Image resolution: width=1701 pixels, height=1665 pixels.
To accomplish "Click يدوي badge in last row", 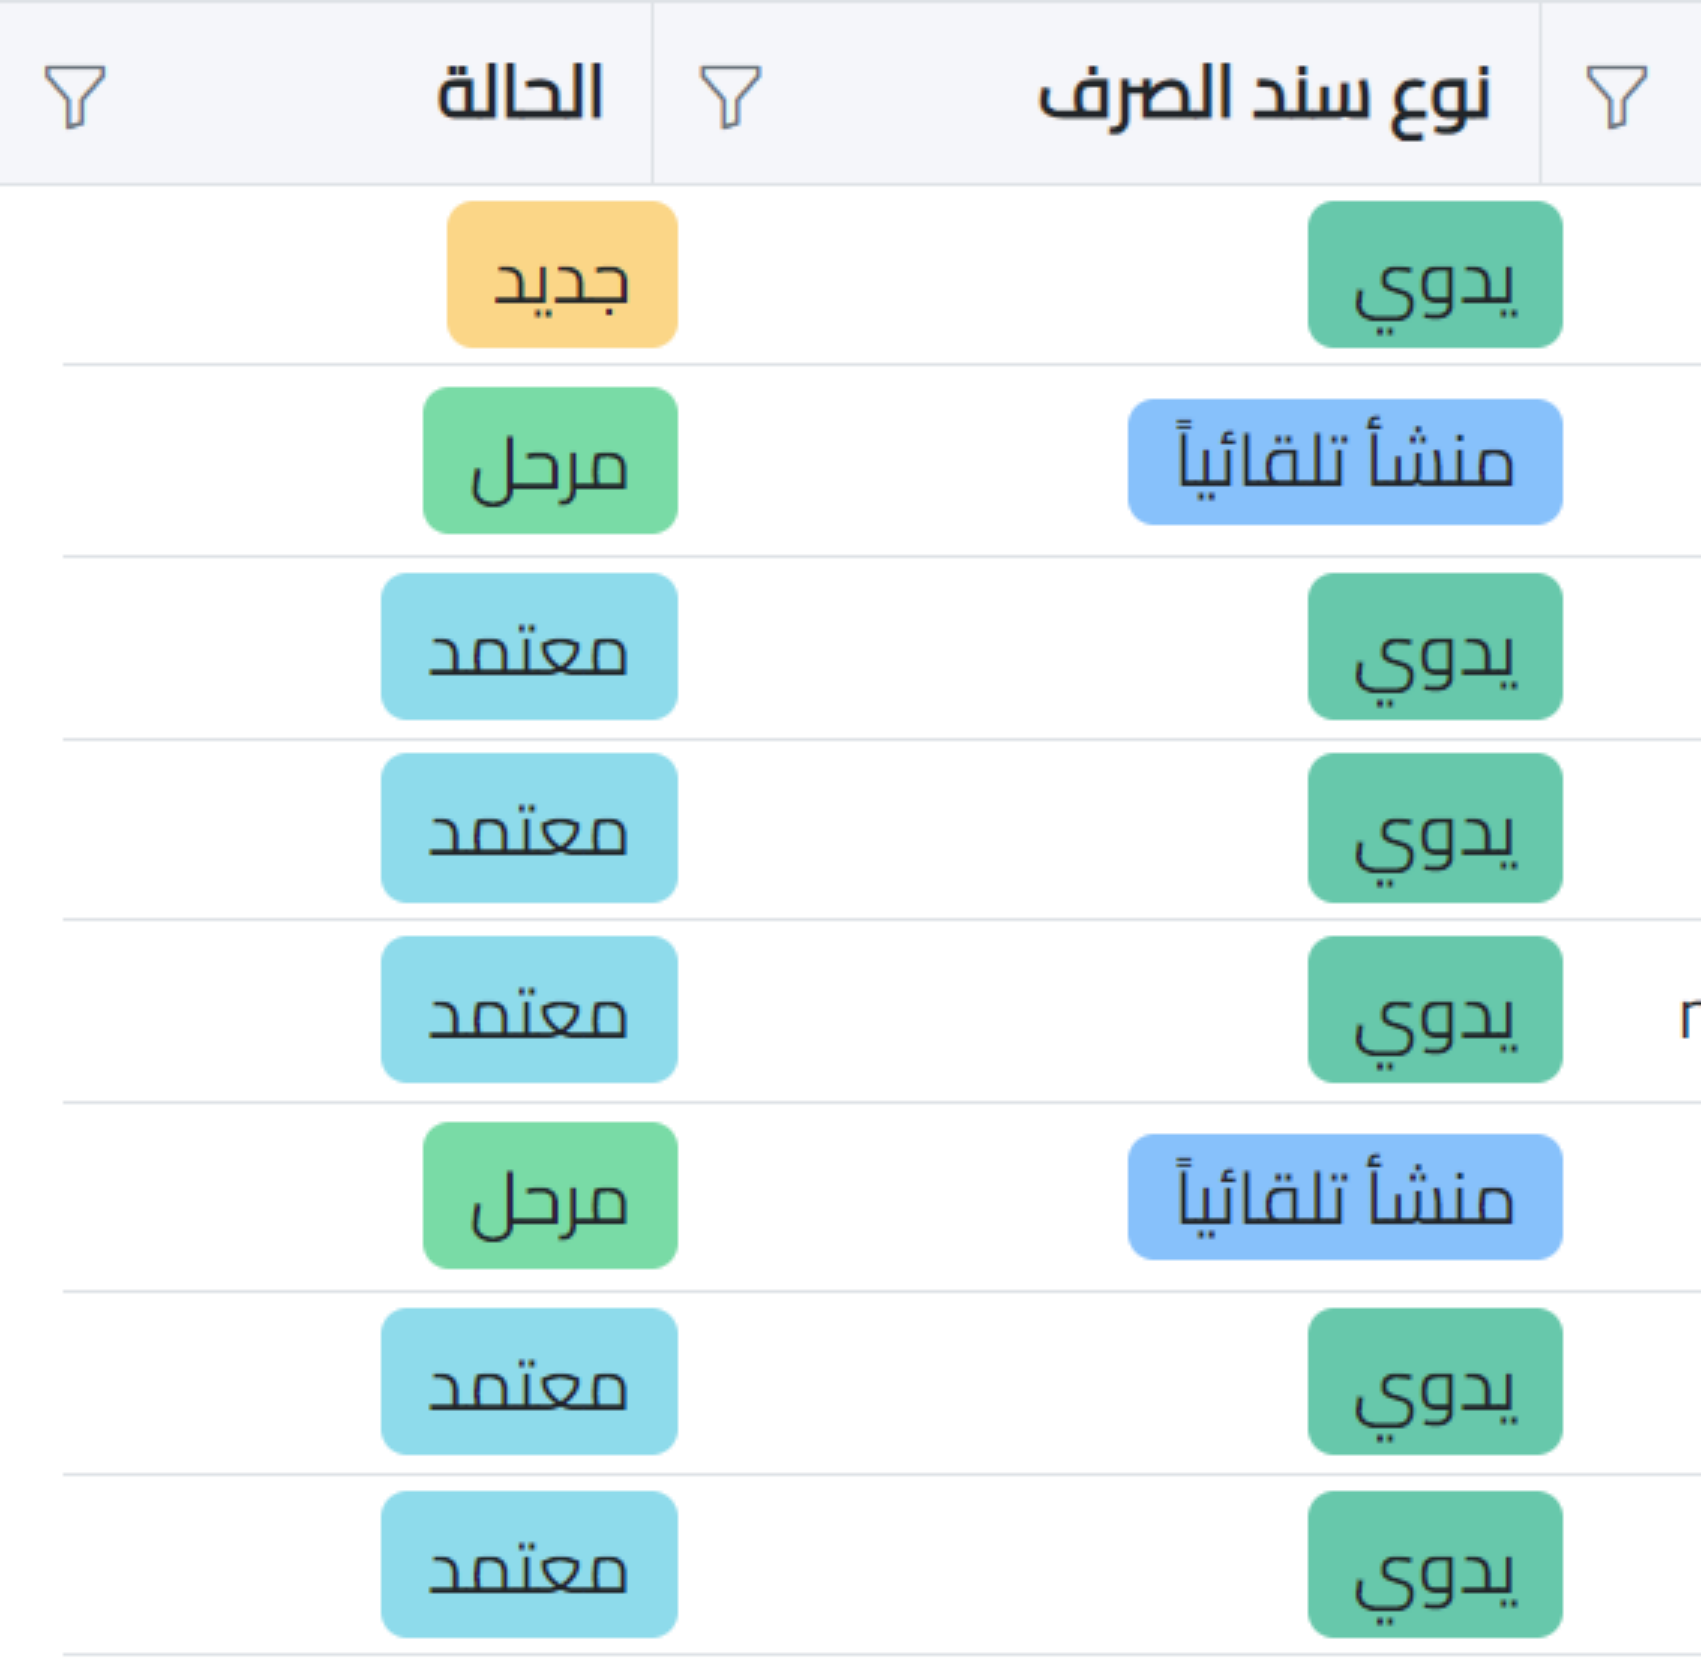I will click(1434, 1564).
